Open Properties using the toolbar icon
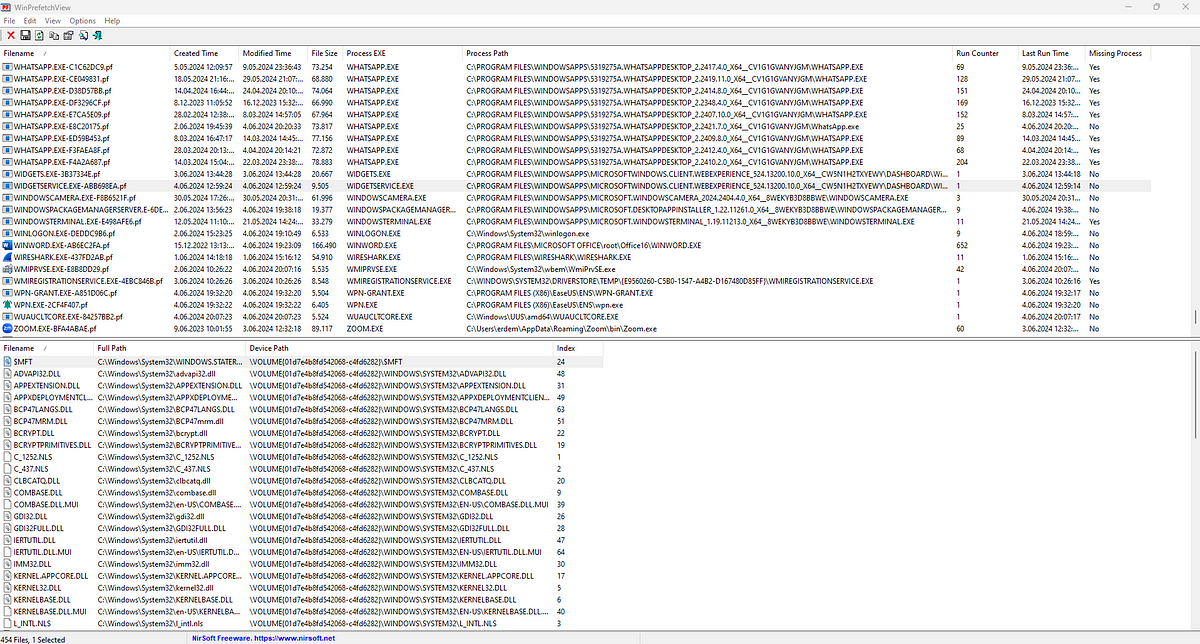 [x=66, y=35]
